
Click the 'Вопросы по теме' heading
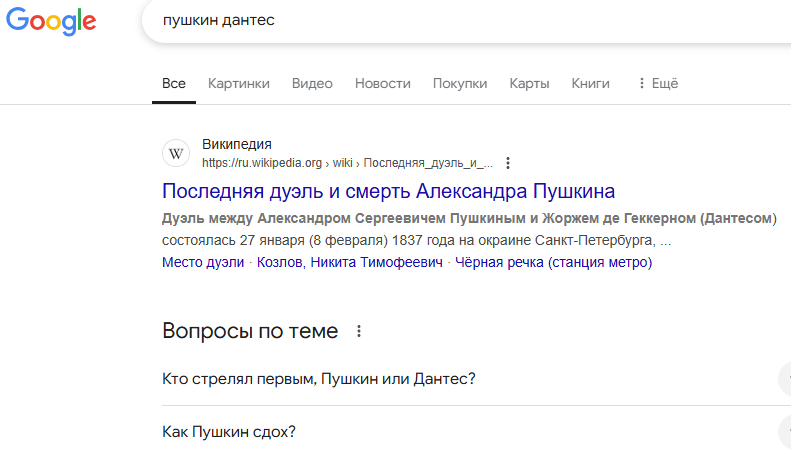250,331
